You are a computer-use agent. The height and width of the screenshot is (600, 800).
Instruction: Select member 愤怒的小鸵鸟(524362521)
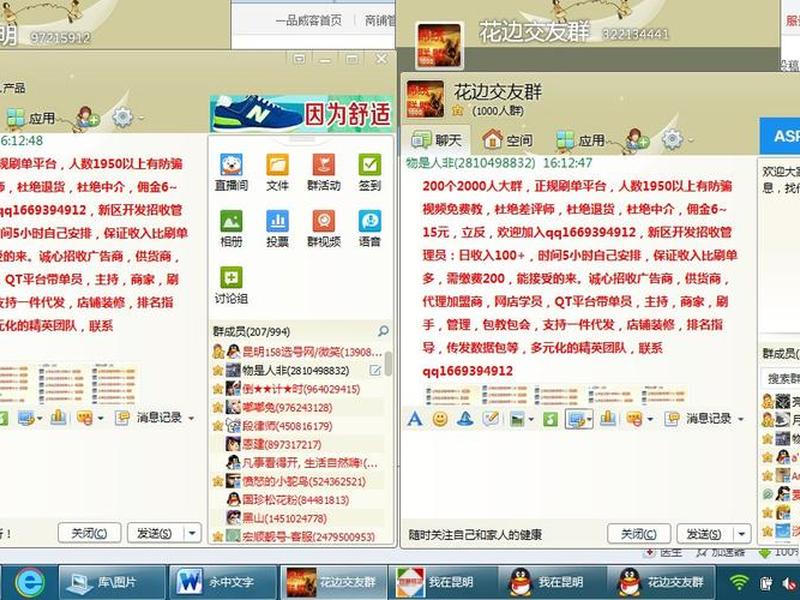(296, 481)
